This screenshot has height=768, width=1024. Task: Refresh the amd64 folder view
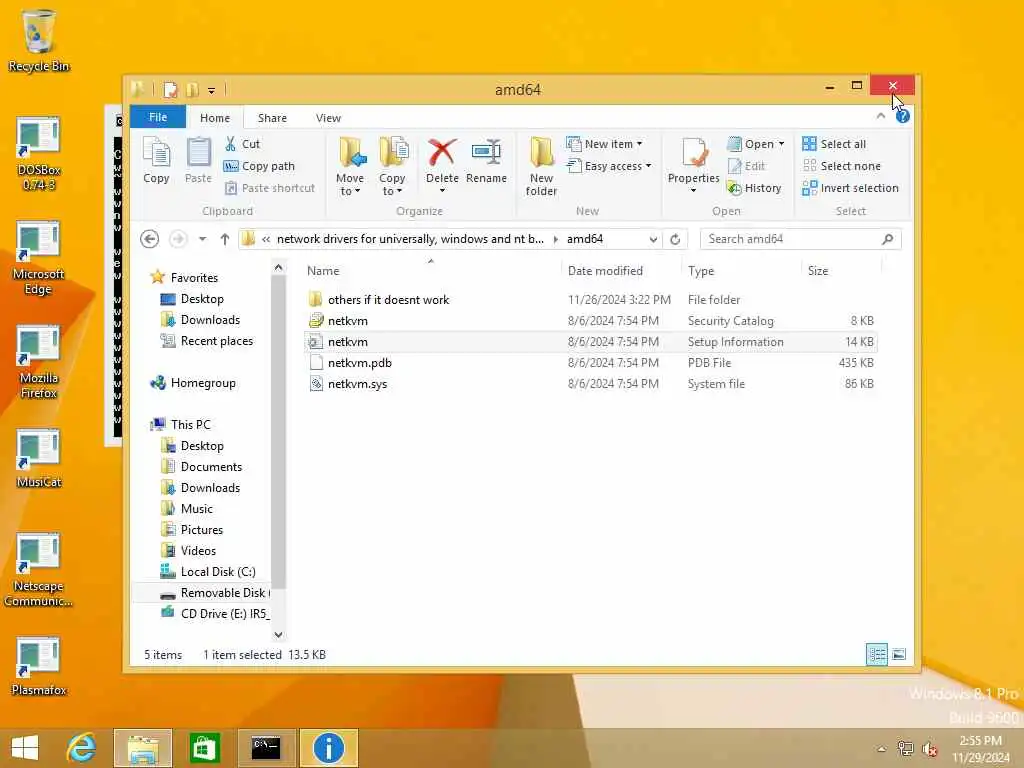pos(675,239)
